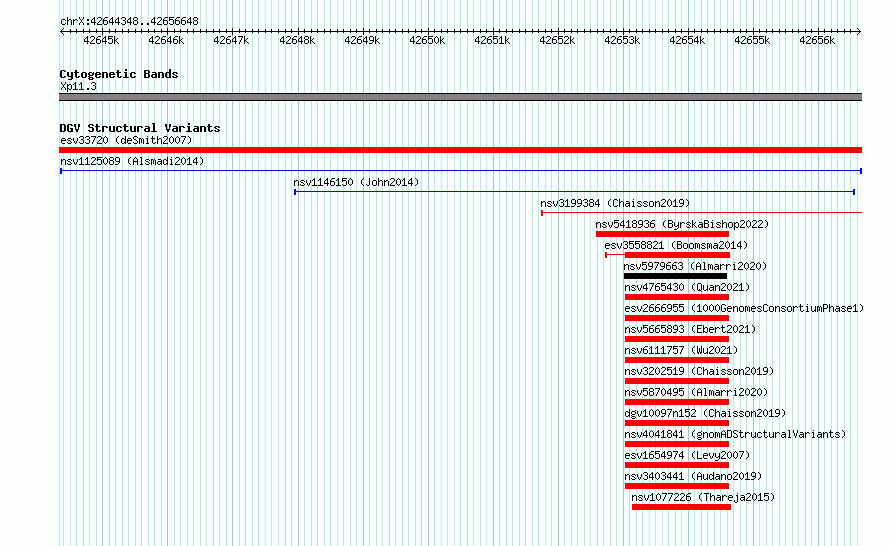Open nsv3199384 (Chaisson2019) label
890x546 pixels.
pyautogui.click(x=615, y=203)
